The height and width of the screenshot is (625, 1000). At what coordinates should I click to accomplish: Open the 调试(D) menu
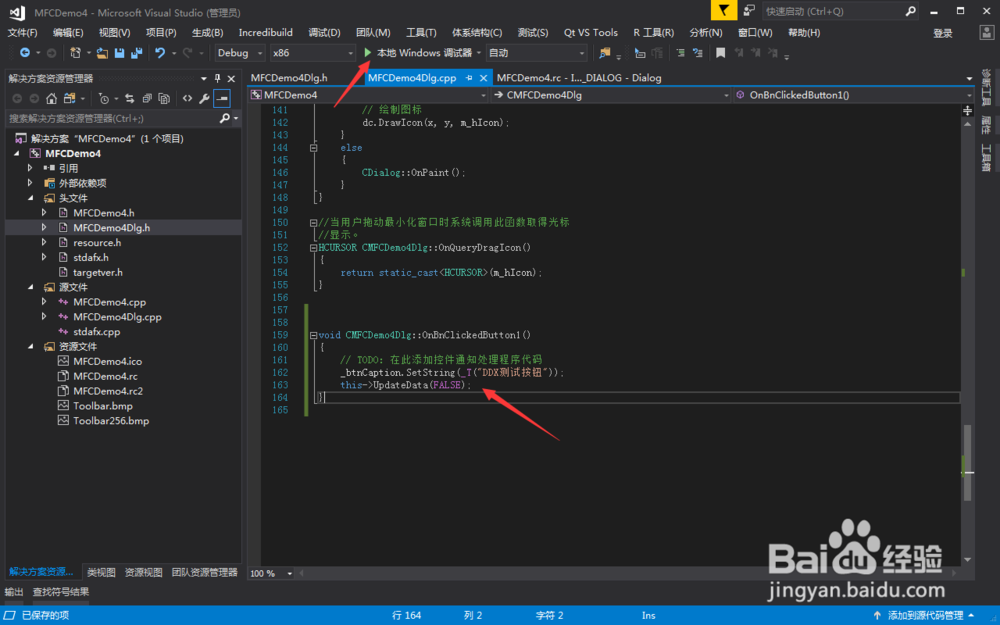(x=325, y=33)
